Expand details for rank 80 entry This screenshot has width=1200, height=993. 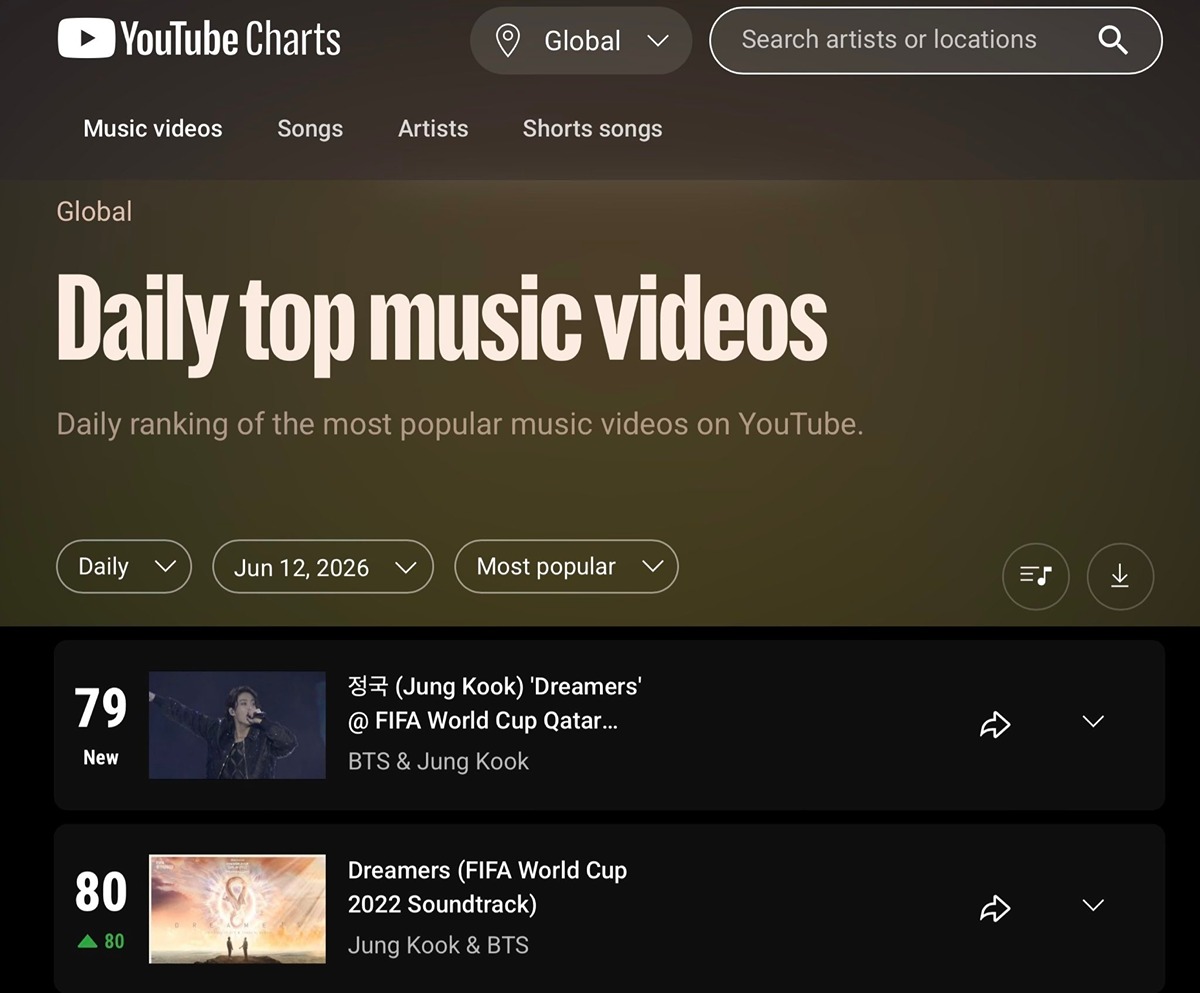point(1093,906)
